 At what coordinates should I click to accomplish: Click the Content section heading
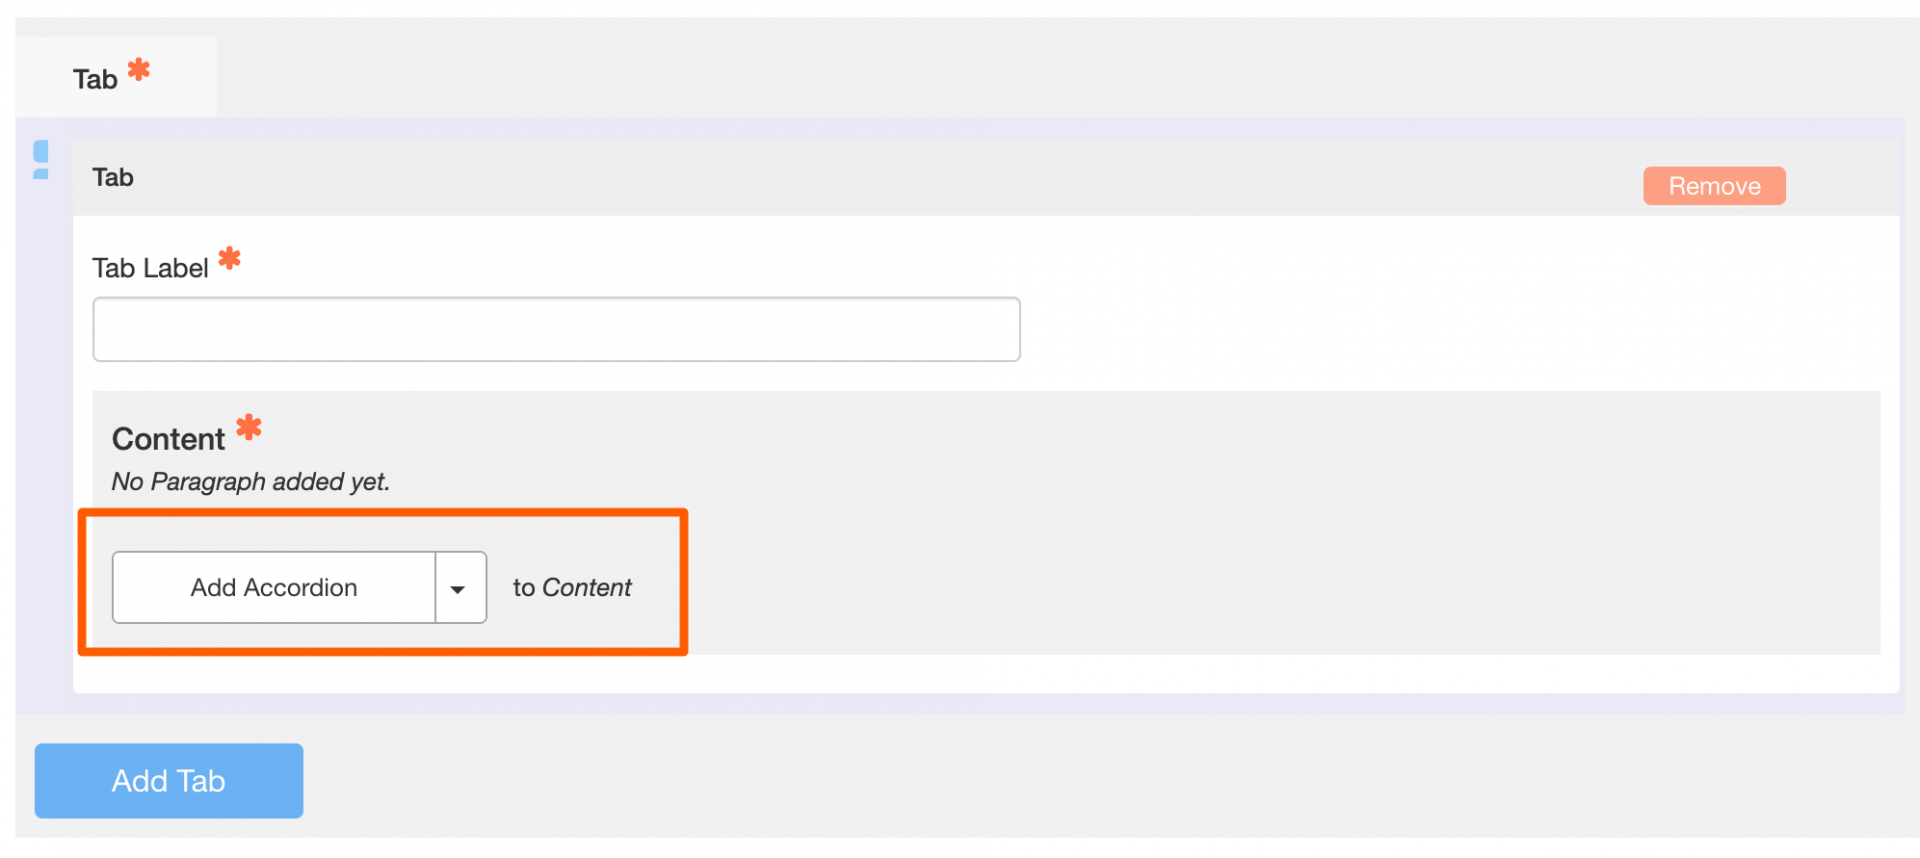pos(166,437)
